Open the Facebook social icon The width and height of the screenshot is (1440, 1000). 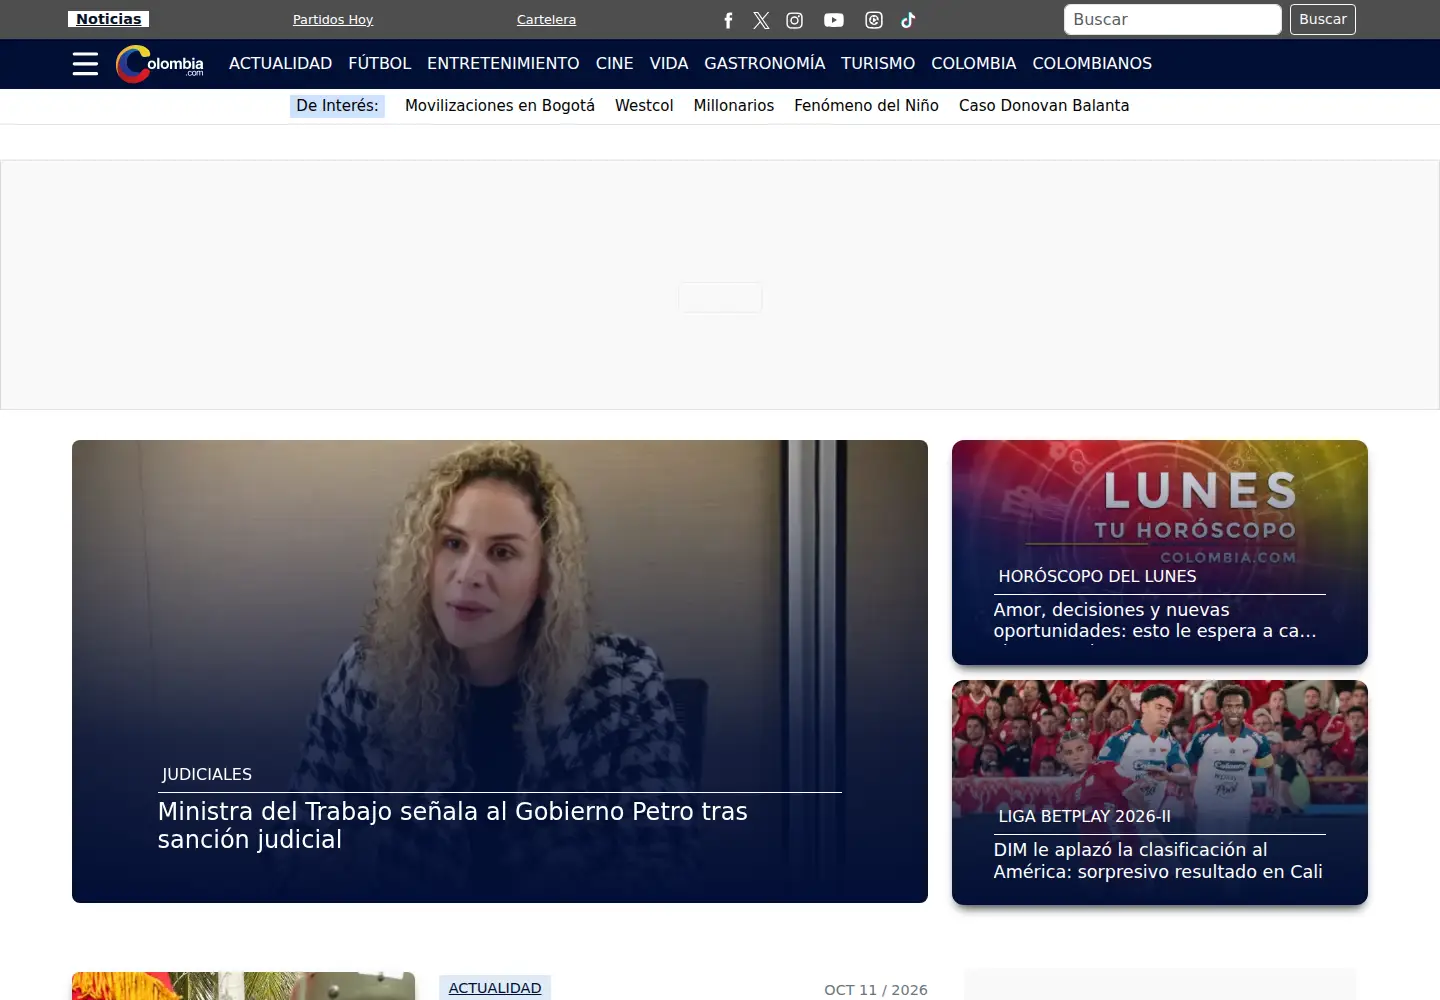click(728, 20)
